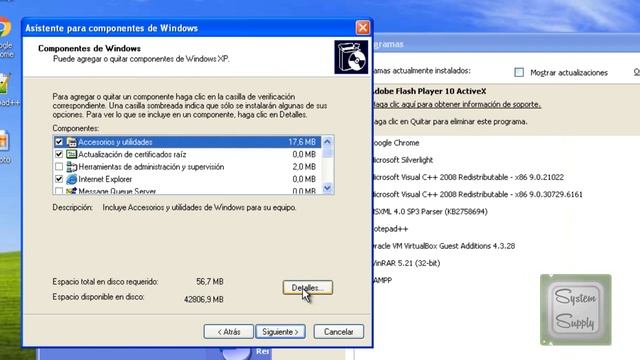Select Google Chrome in installed programs list

click(396, 143)
